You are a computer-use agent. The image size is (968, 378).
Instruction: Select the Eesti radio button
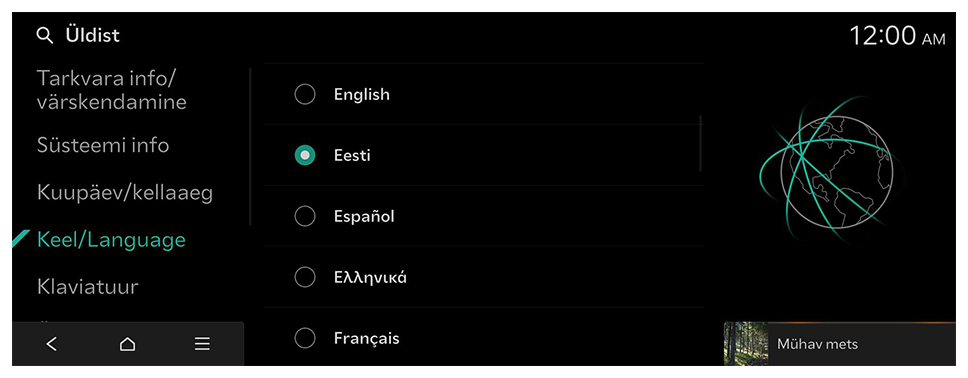305,156
